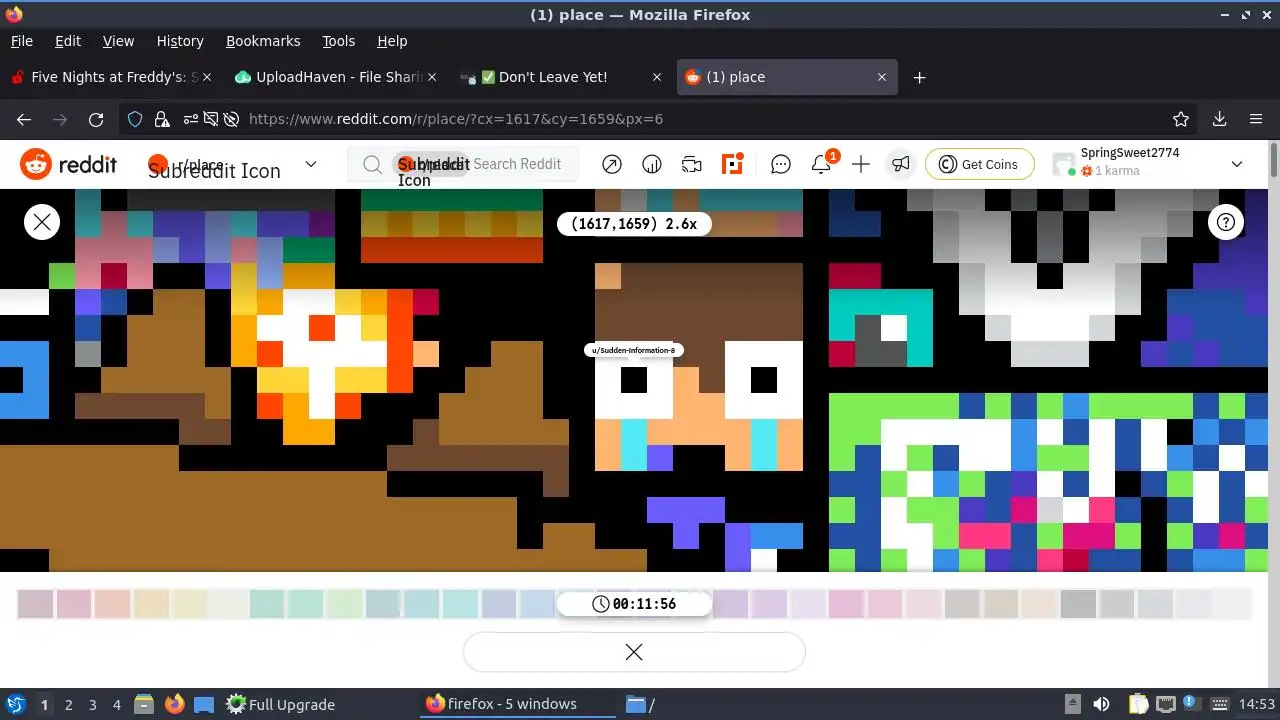The width and height of the screenshot is (1280, 720).
Task: Pick the white last palette swatch
Action: pos(1233,604)
